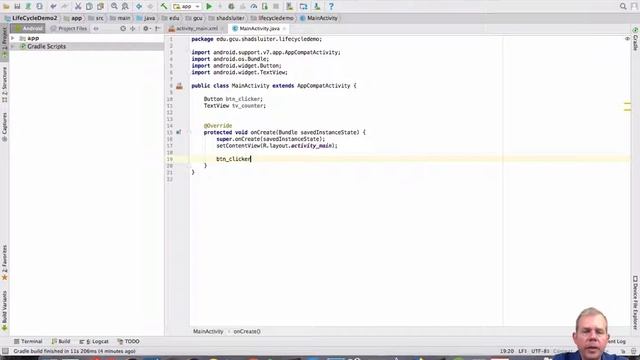Toggle the Structure side tool window
This screenshot has height=360, width=640.
point(4,84)
